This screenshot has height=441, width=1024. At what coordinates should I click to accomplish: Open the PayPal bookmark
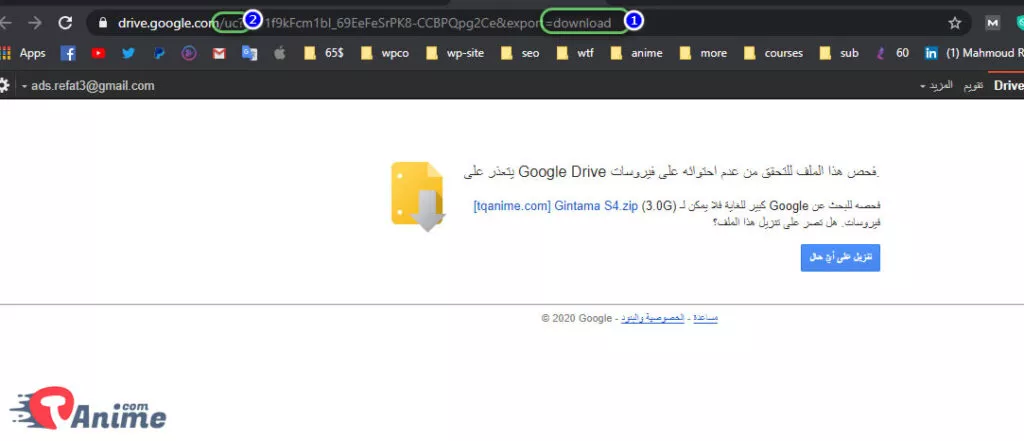159,54
